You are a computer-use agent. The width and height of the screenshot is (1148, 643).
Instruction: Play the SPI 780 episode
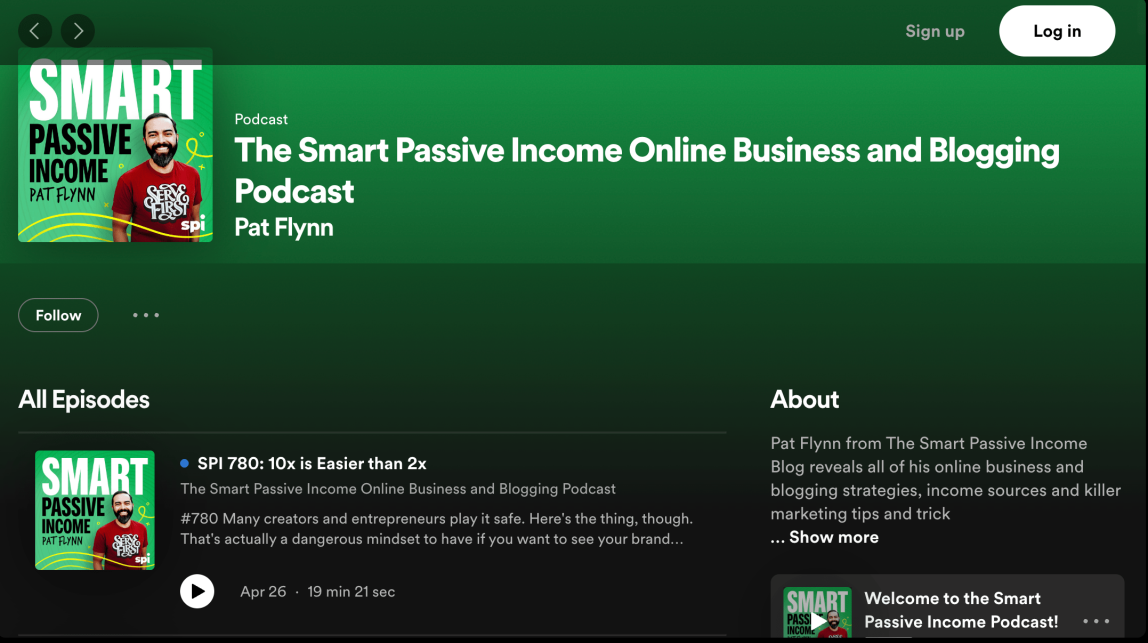(197, 591)
